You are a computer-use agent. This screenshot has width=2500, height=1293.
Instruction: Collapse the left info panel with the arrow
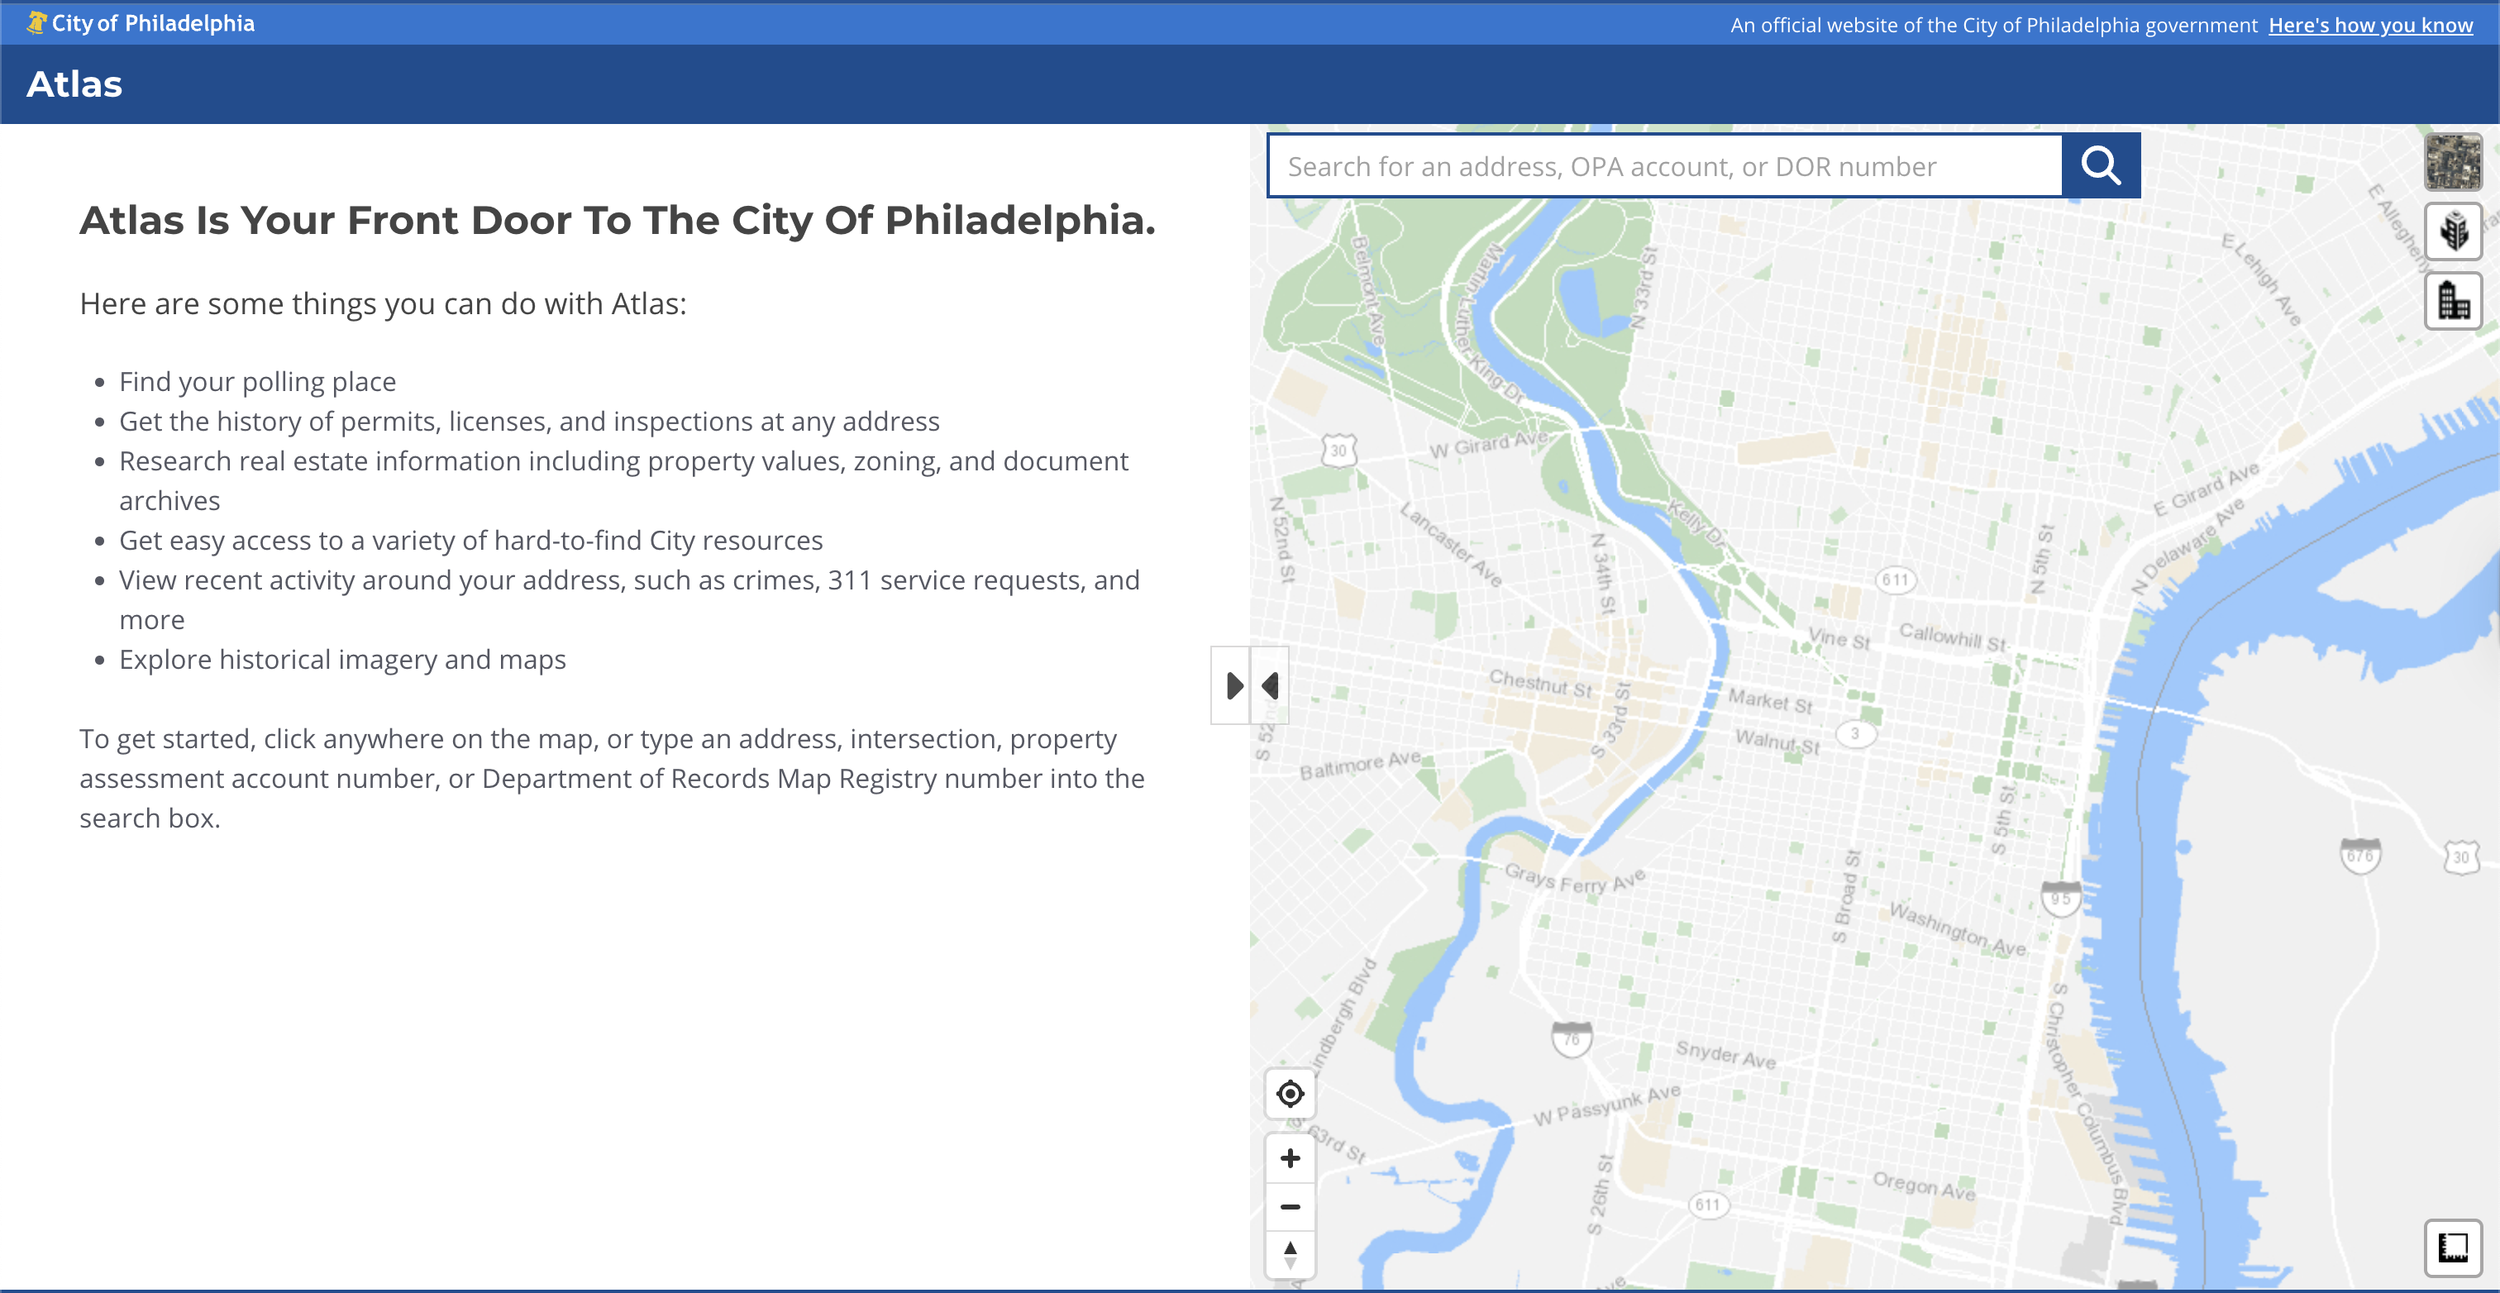pyautogui.click(x=1271, y=685)
